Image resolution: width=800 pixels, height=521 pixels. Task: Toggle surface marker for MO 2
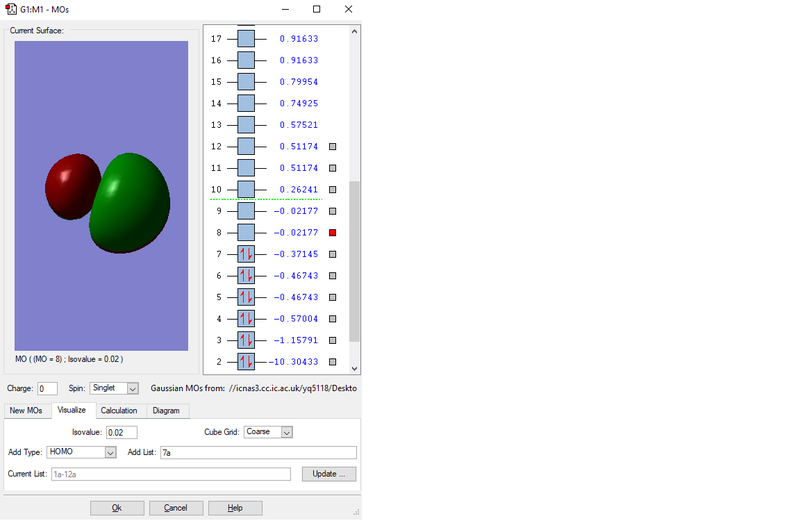click(333, 362)
